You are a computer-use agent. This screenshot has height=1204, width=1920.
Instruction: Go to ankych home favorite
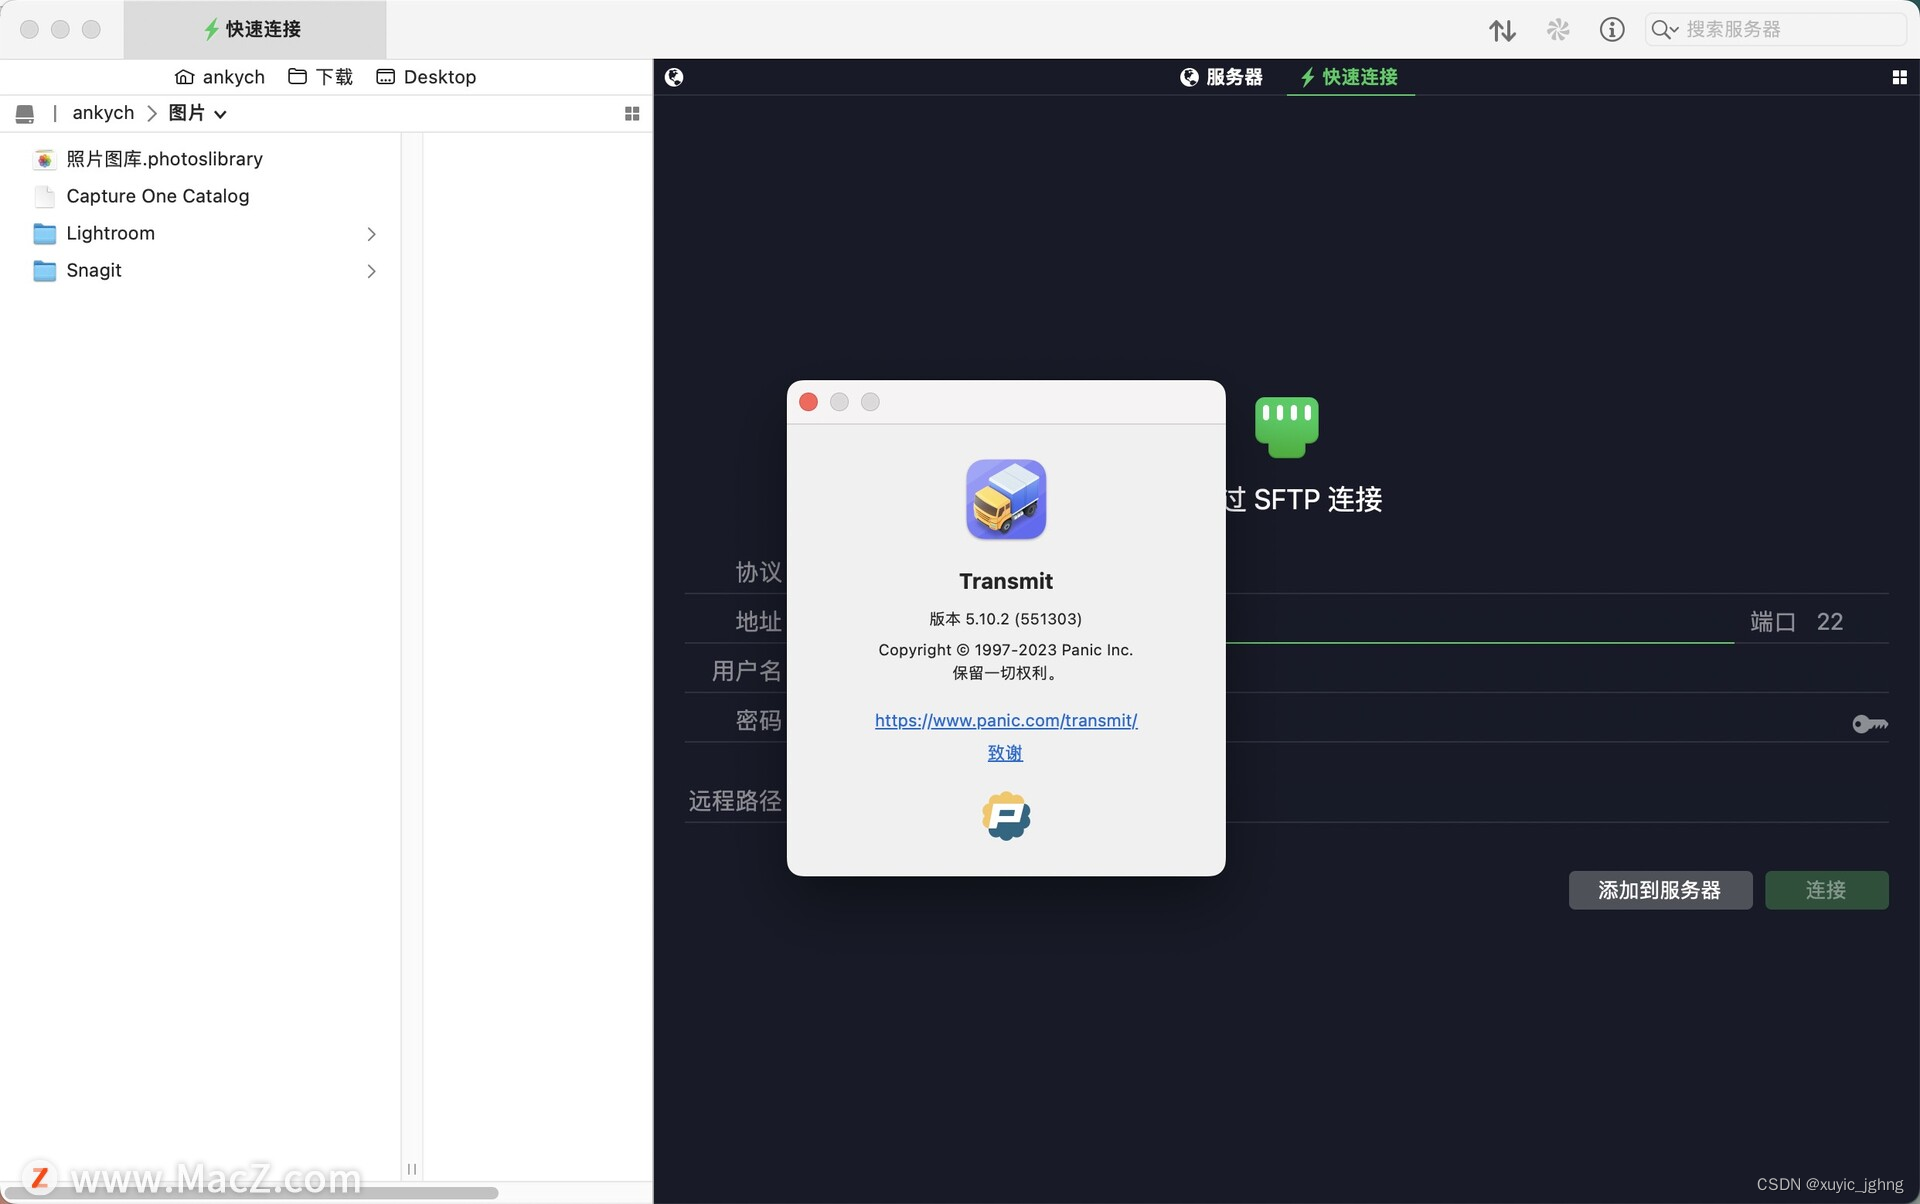pyautogui.click(x=220, y=77)
